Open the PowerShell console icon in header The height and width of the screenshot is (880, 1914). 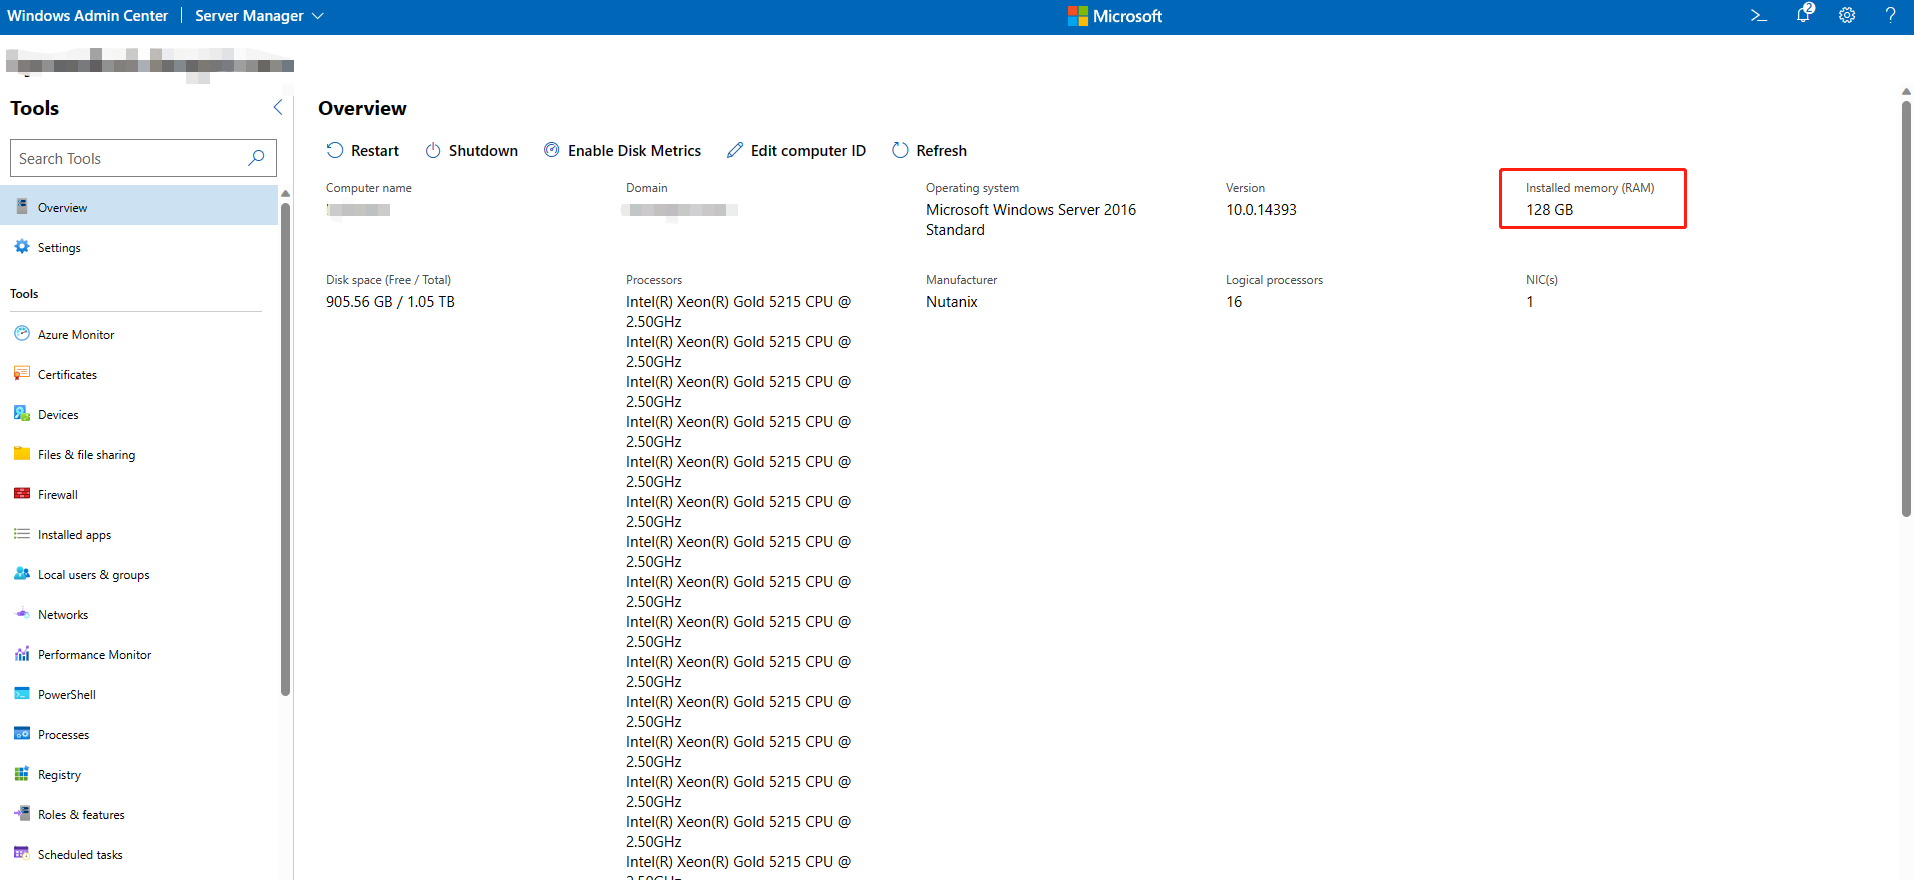click(x=1759, y=16)
